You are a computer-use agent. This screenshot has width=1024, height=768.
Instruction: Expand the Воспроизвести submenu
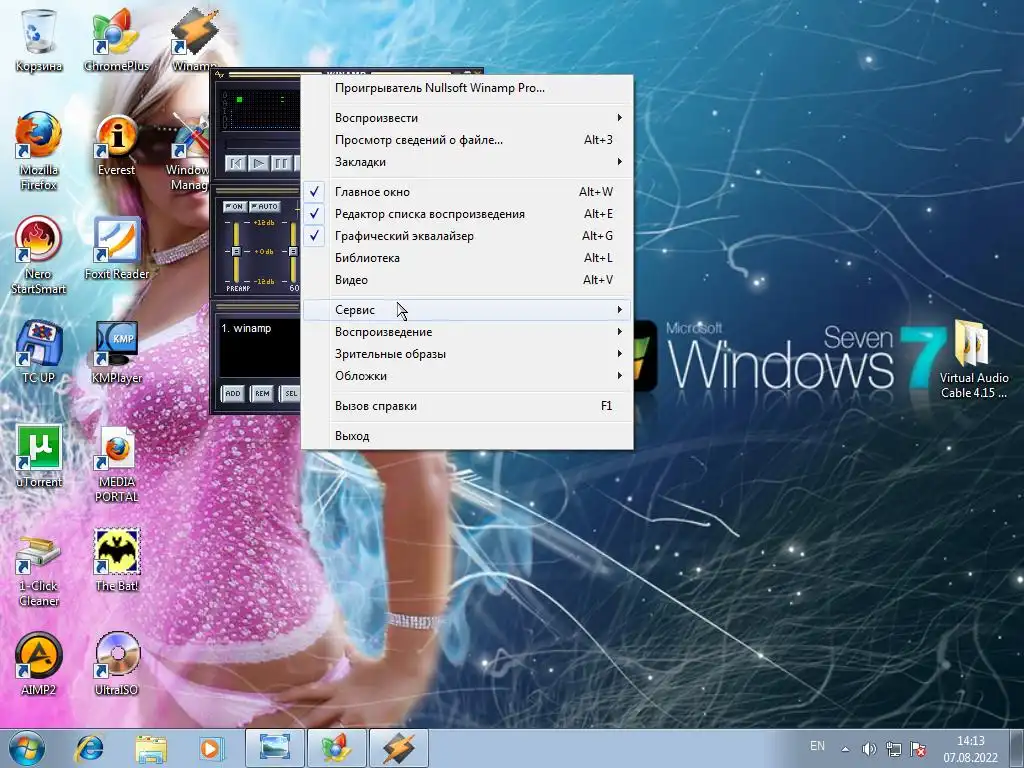(x=466, y=118)
